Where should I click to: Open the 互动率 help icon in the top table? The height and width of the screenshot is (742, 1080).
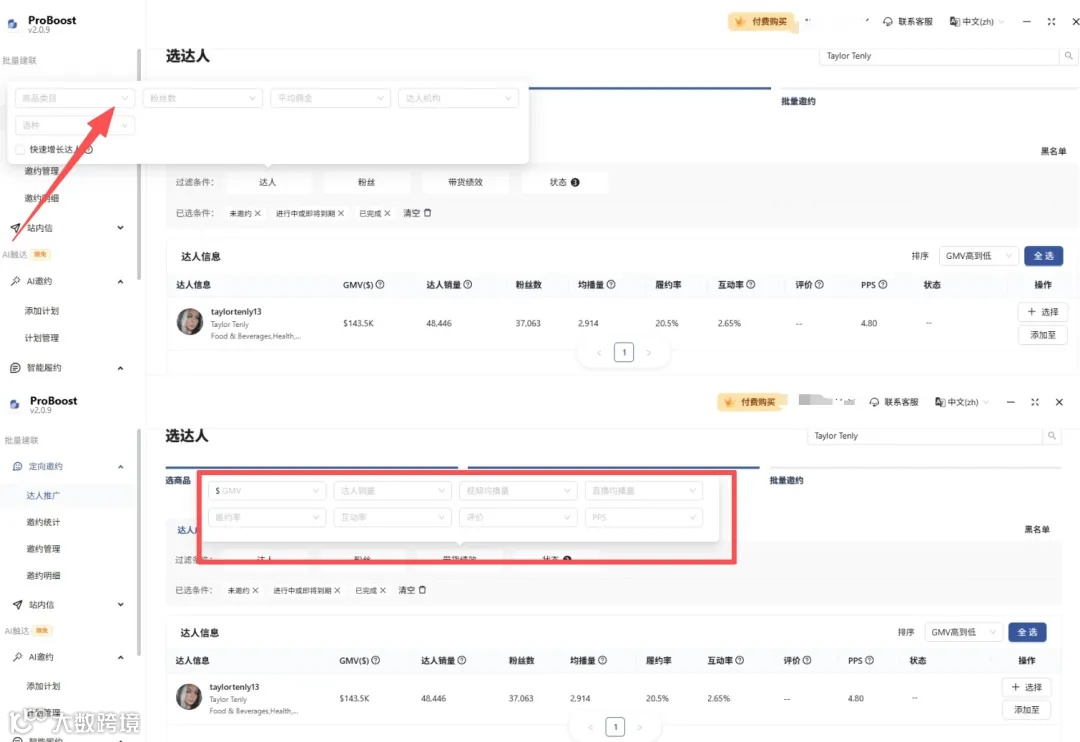click(x=751, y=285)
